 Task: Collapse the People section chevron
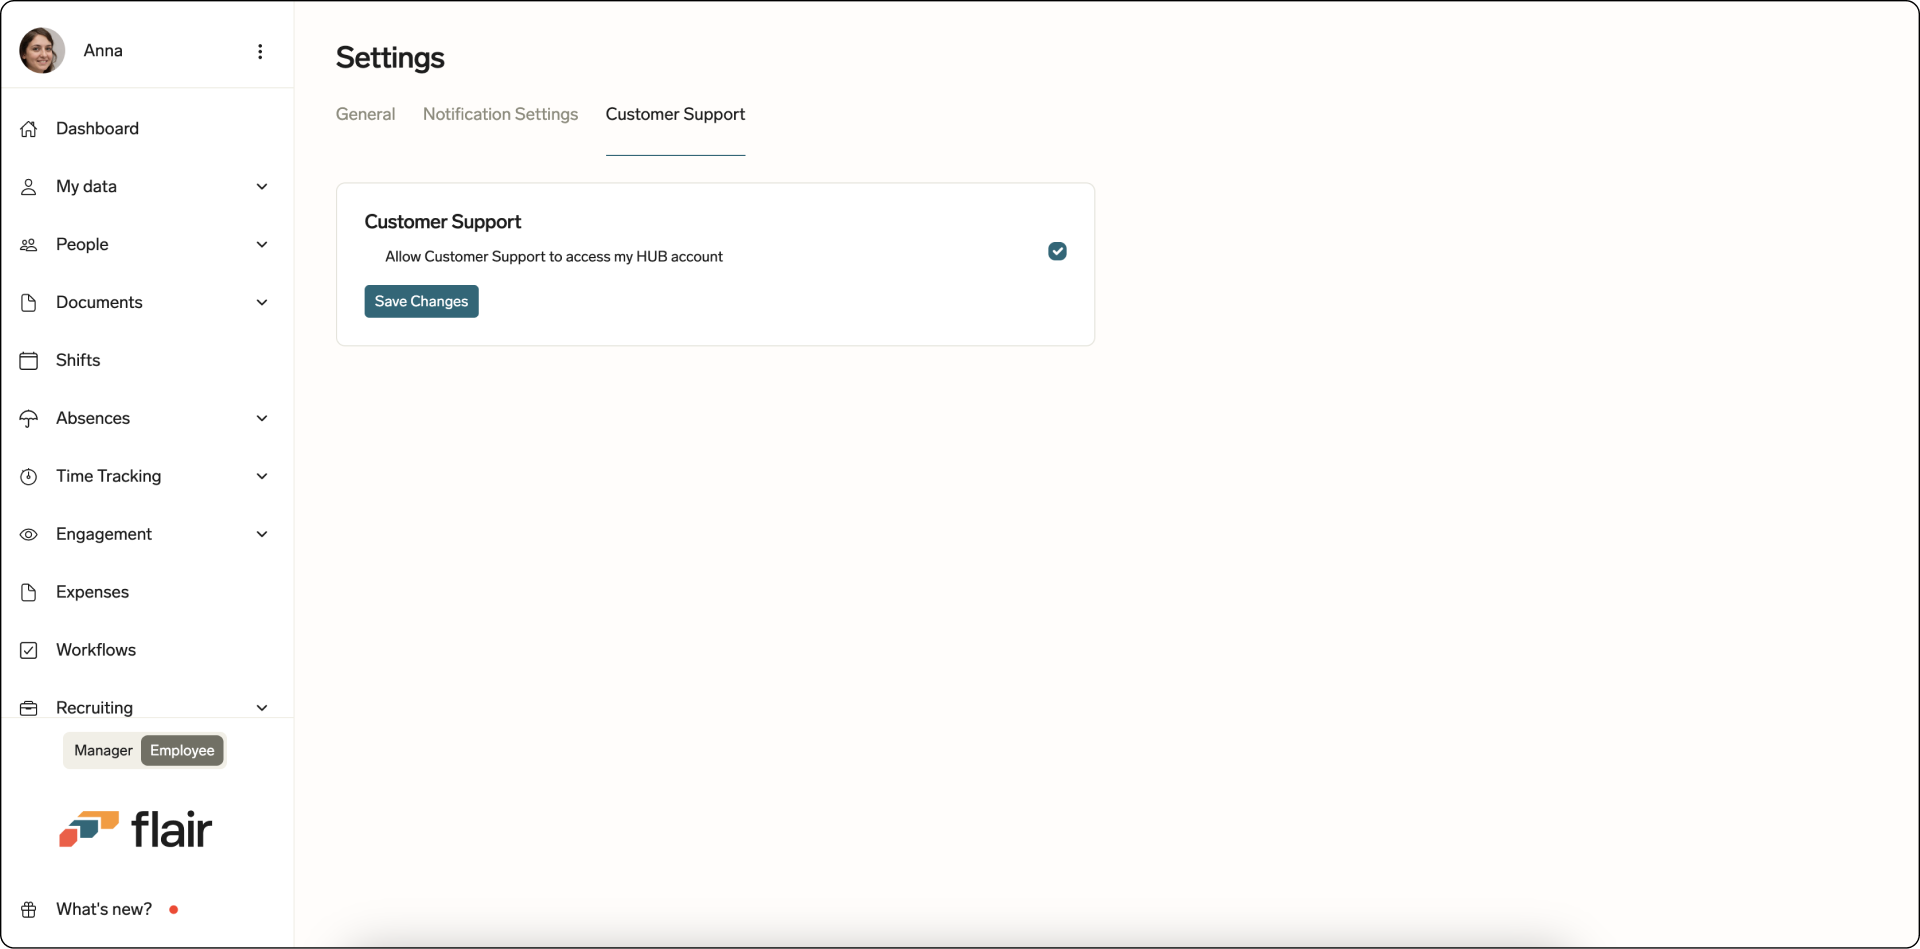pos(261,244)
